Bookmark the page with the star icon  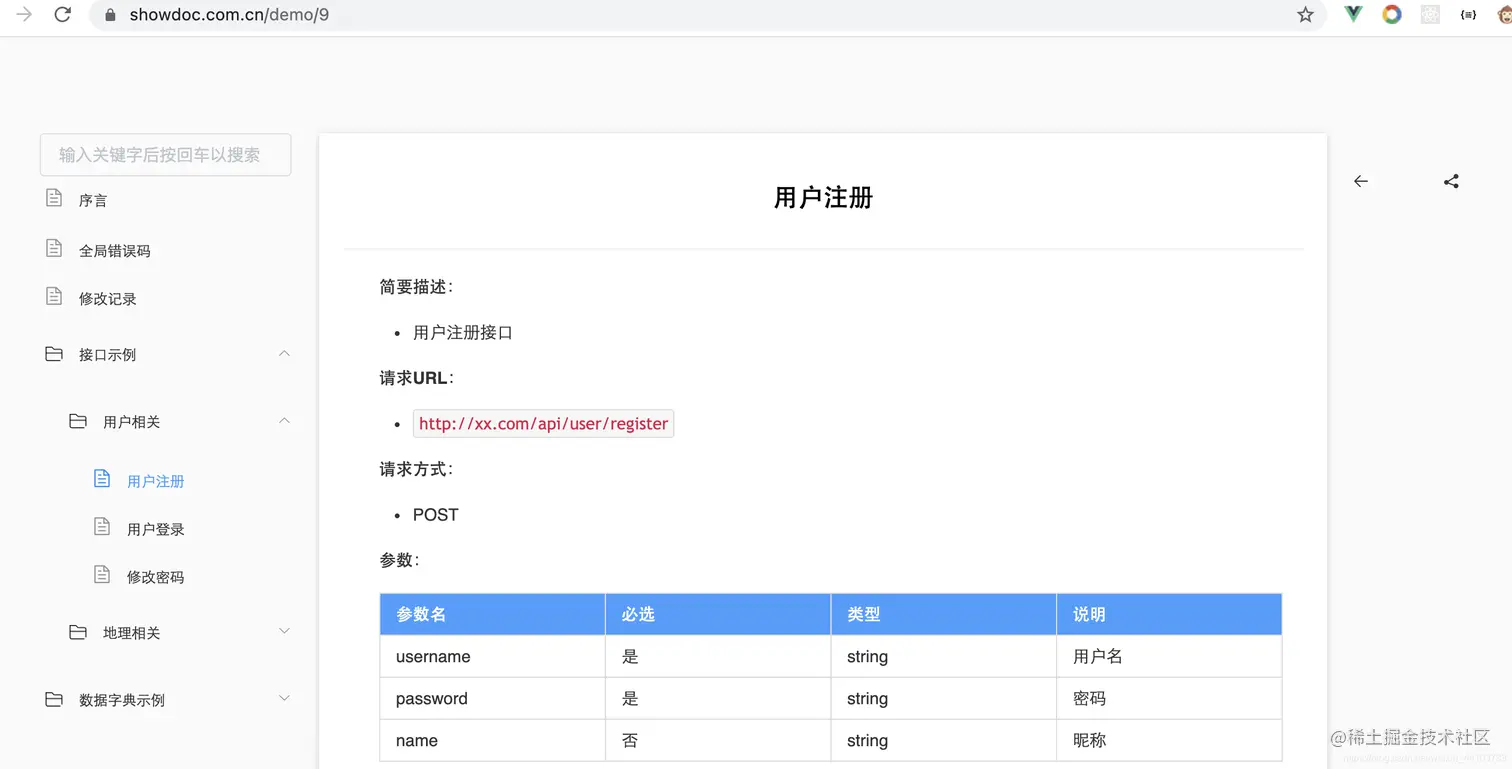click(1305, 15)
